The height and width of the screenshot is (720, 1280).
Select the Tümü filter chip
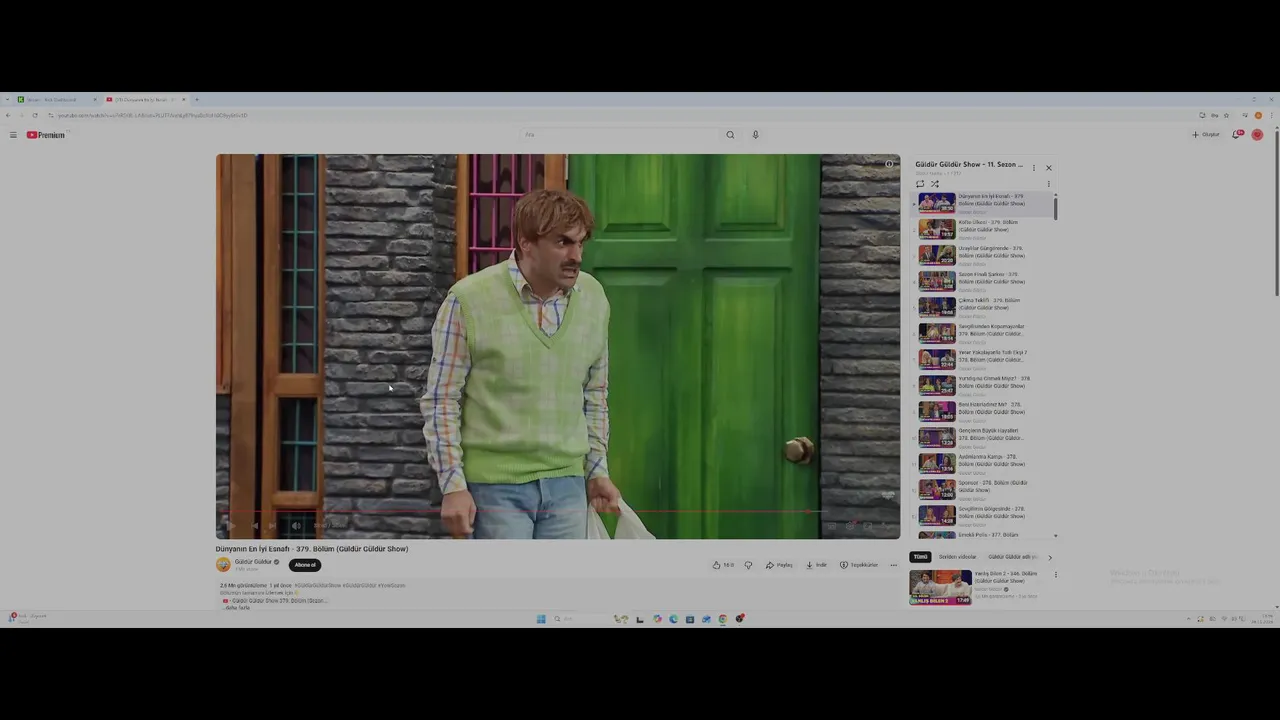(x=920, y=557)
